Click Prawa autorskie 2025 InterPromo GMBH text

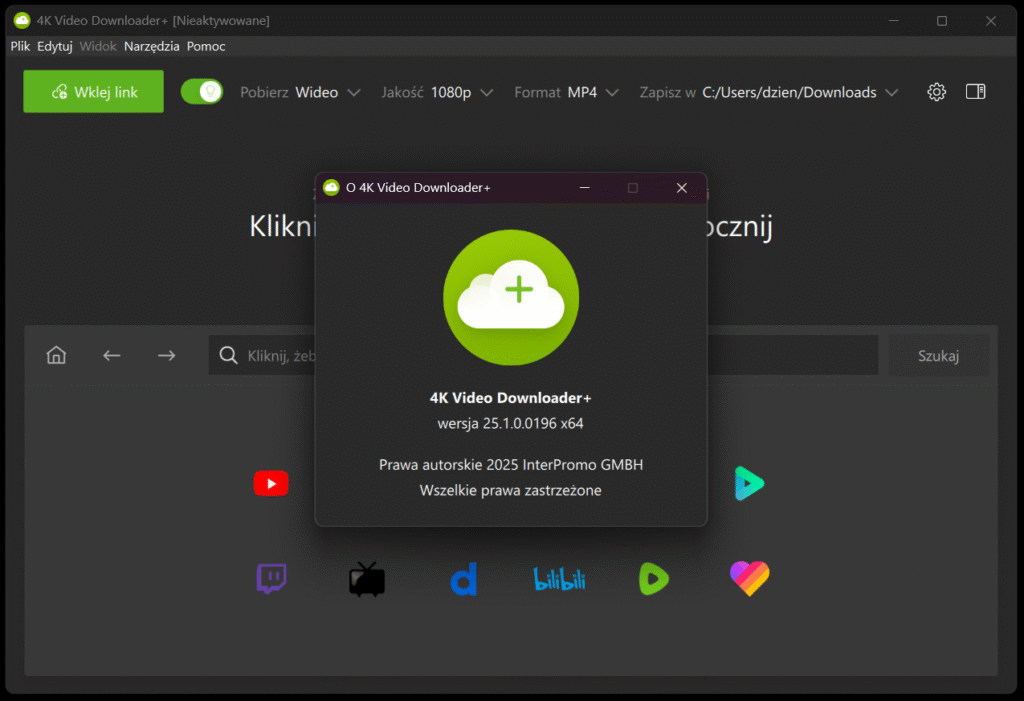[511, 465]
